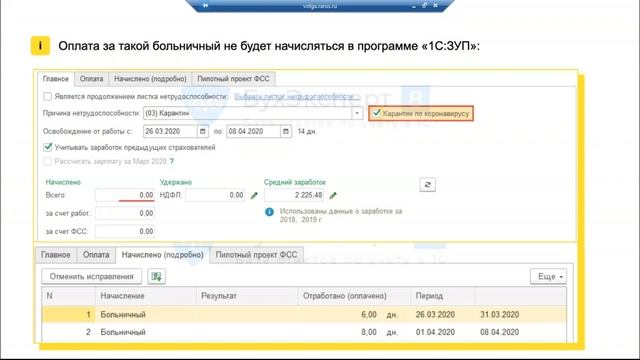Open upper Начислено (подробно) tab
Screen dimensions: 640x360
pos(150,79)
